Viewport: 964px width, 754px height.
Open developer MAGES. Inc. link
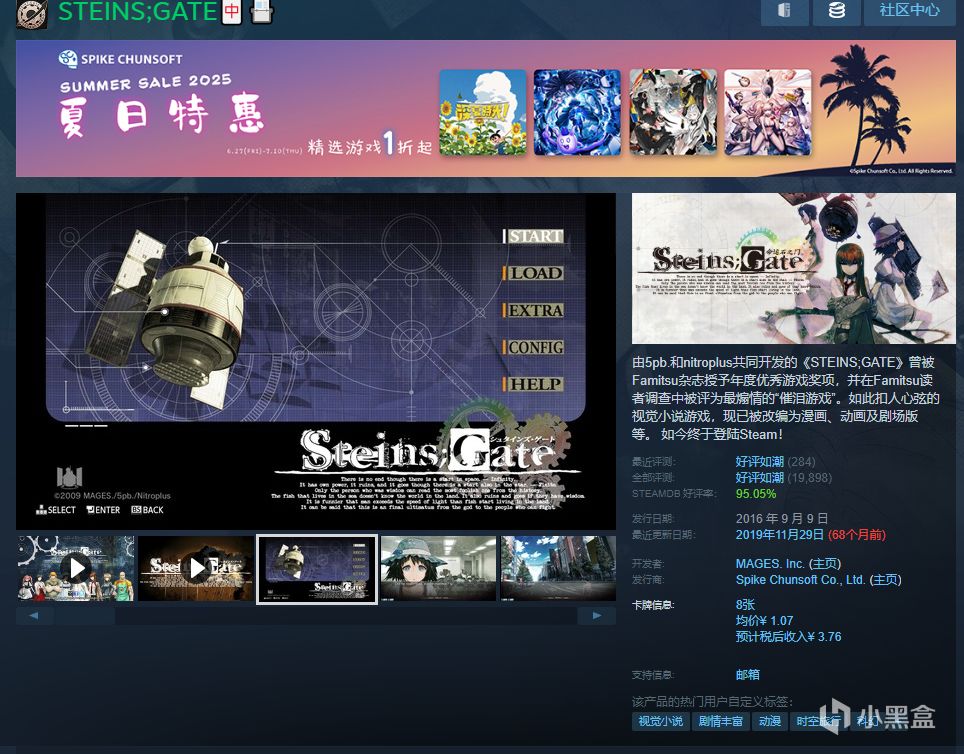(770, 563)
